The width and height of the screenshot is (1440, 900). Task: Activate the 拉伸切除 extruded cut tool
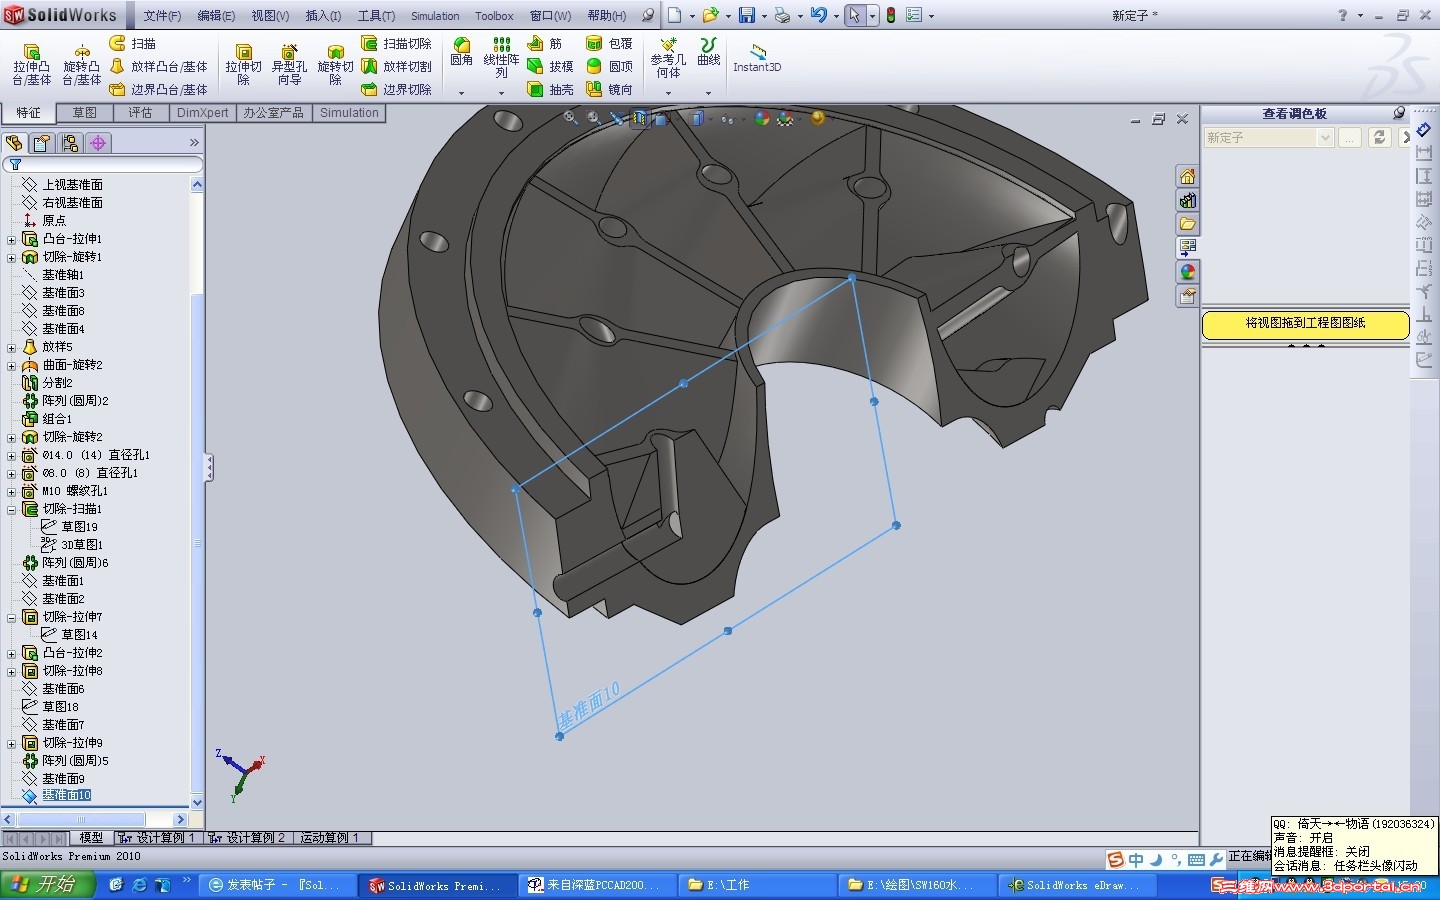[x=243, y=65]
